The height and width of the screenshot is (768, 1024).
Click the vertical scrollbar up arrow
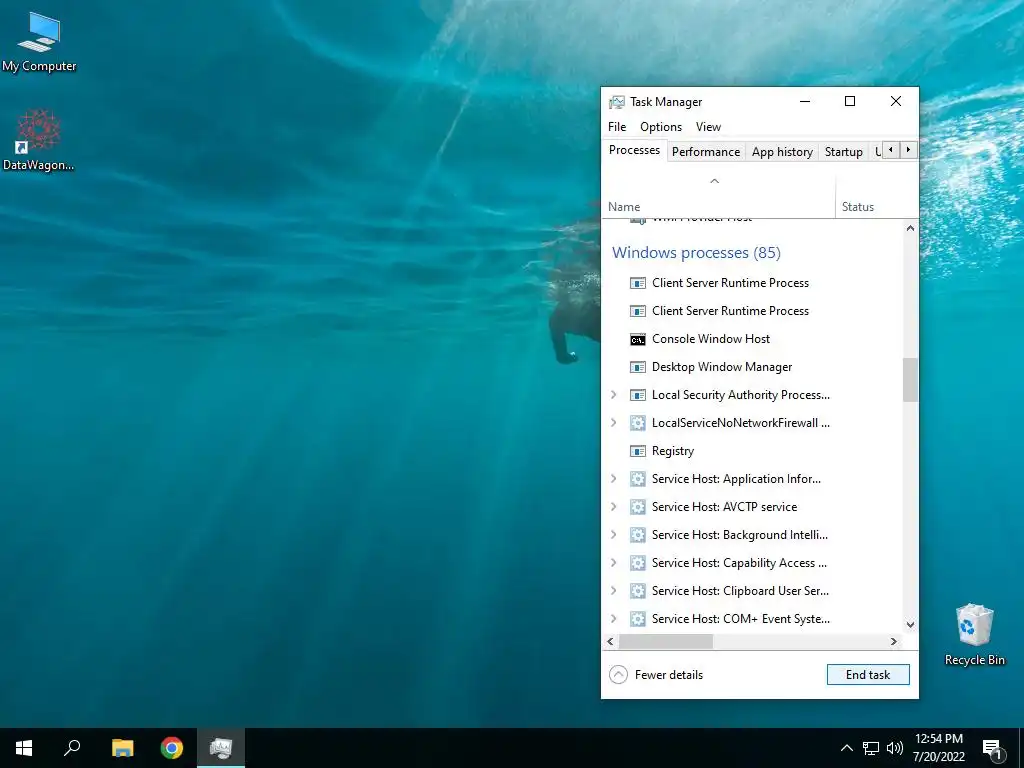pyautogui.click(x=910, y=228)
